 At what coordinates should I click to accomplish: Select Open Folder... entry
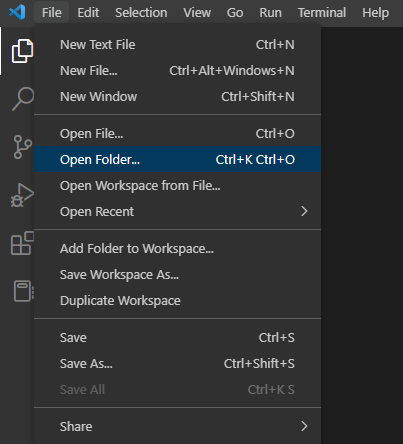(177, 159)
